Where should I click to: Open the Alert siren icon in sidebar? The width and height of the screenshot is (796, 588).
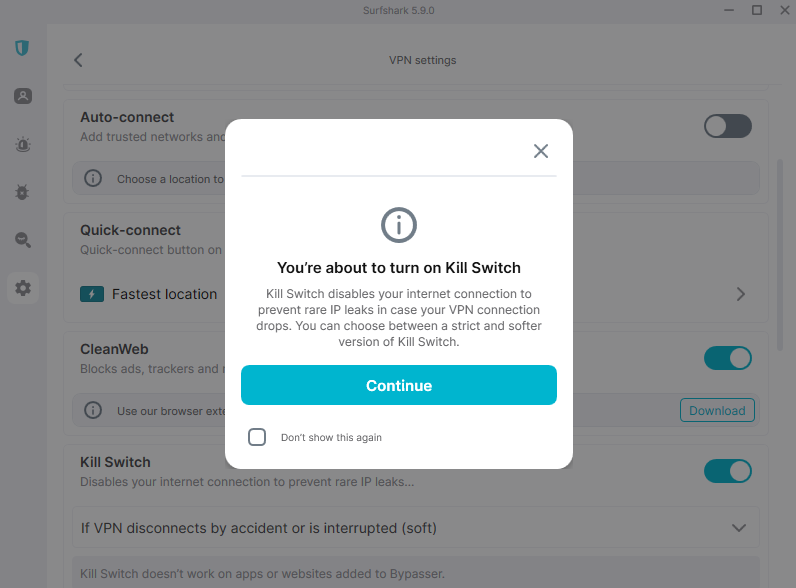point(22,144)
